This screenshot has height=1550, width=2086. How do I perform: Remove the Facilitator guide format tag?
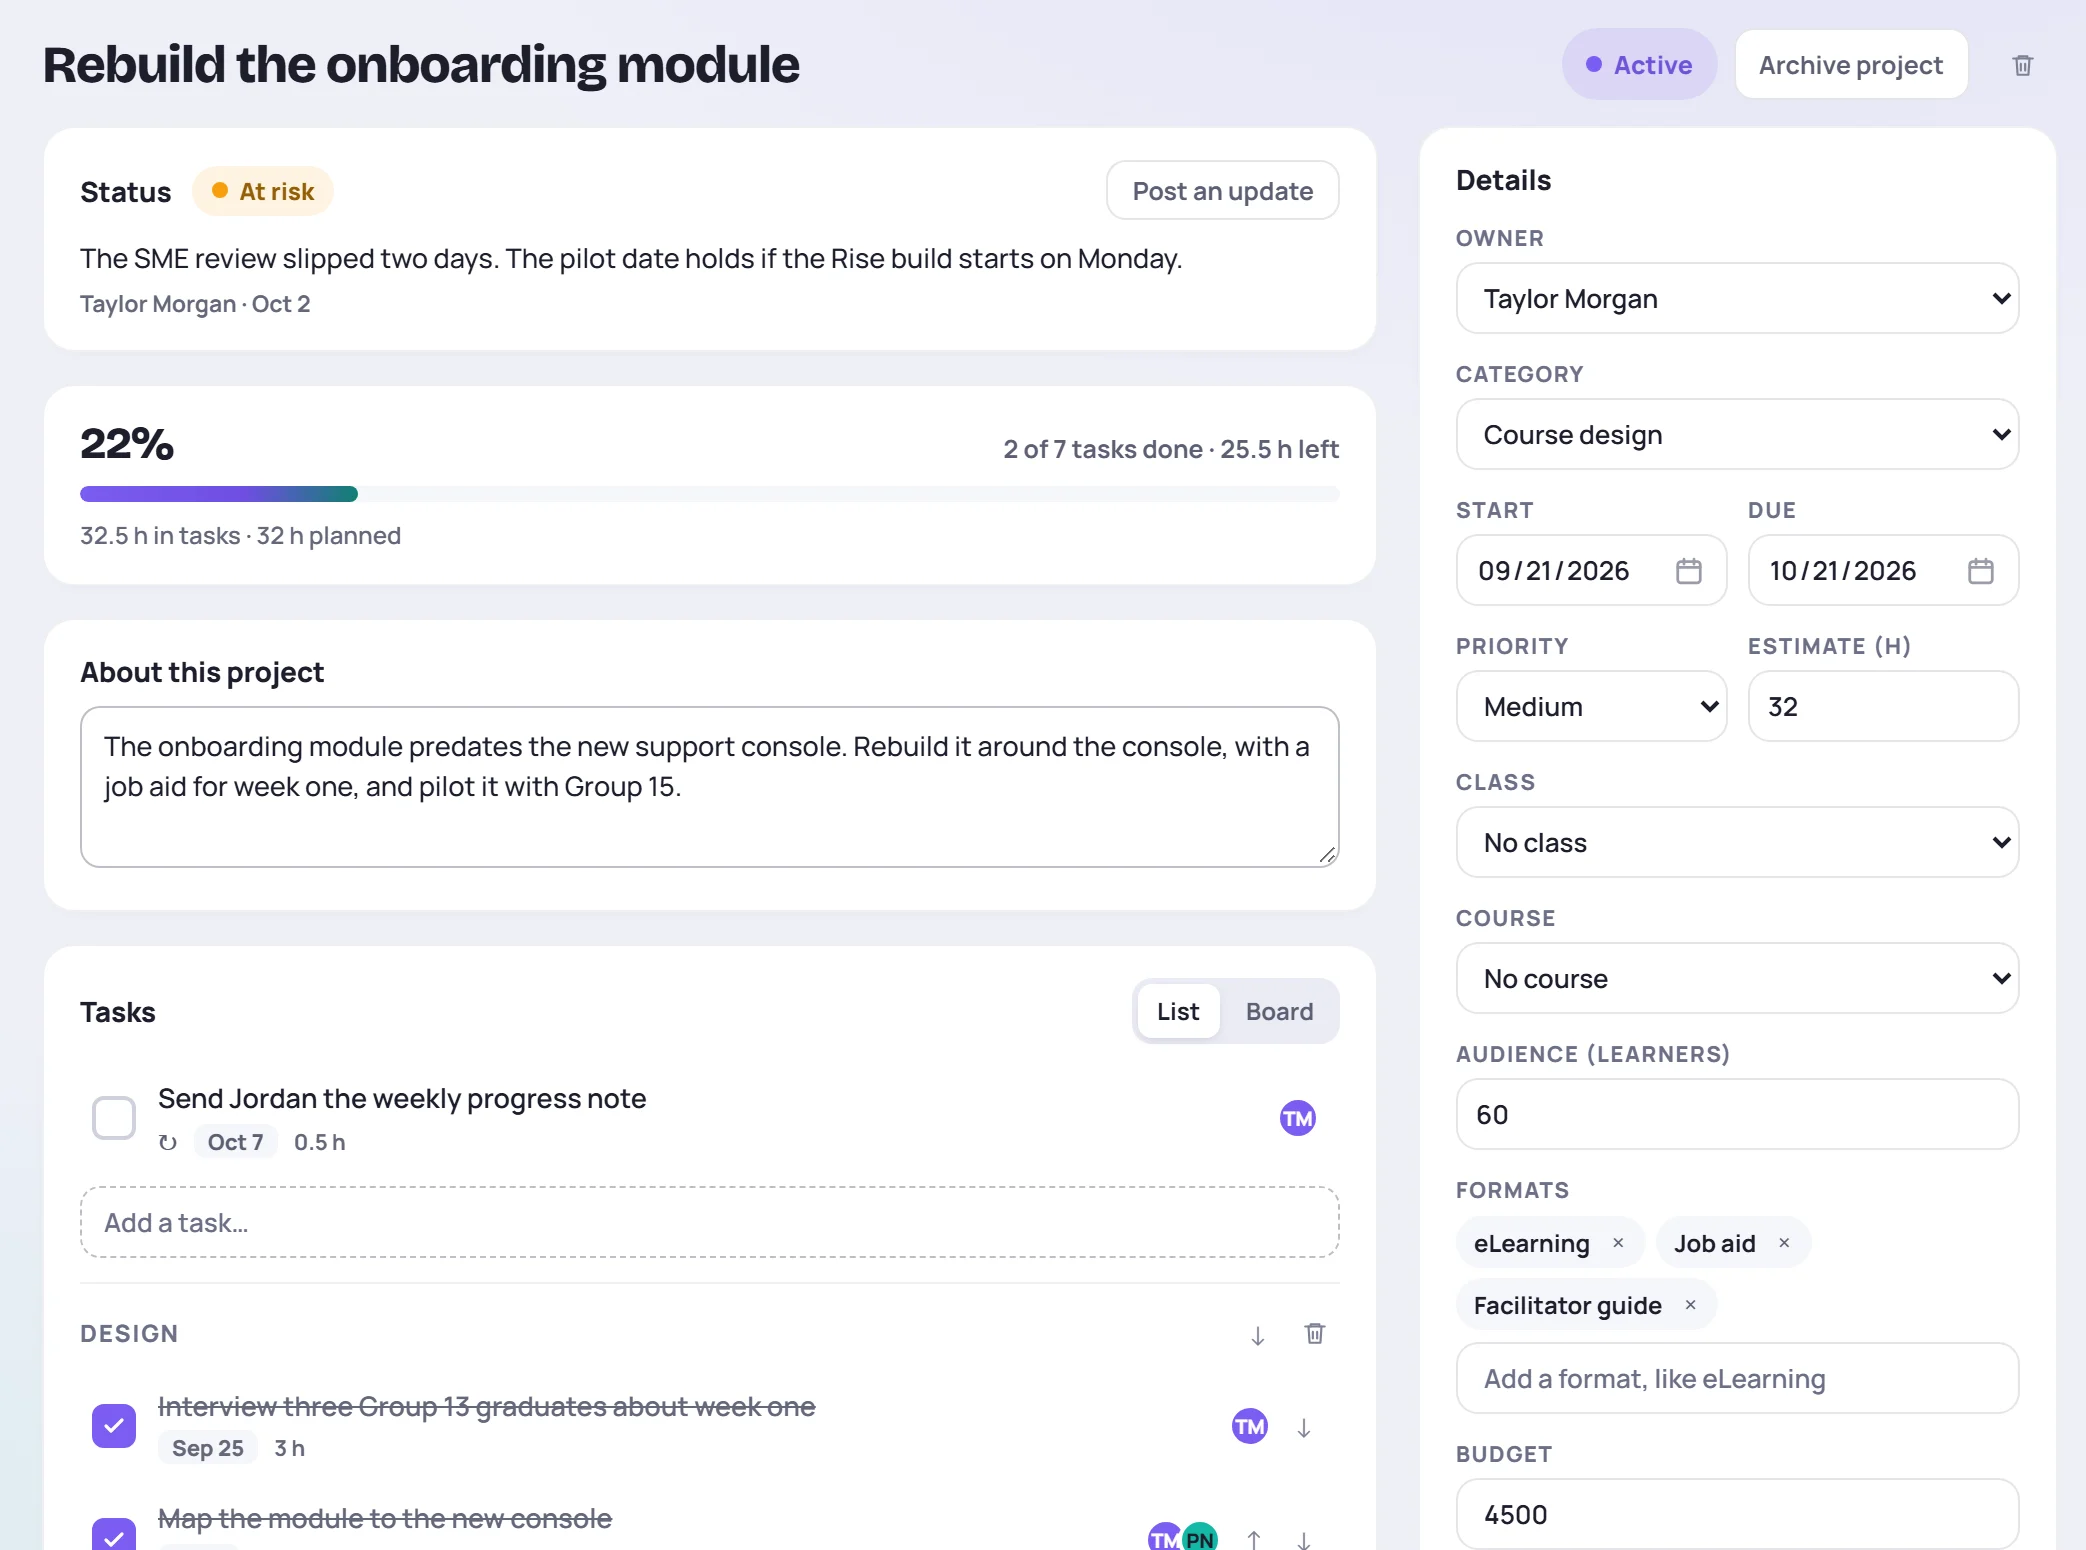(1690, 1305)
